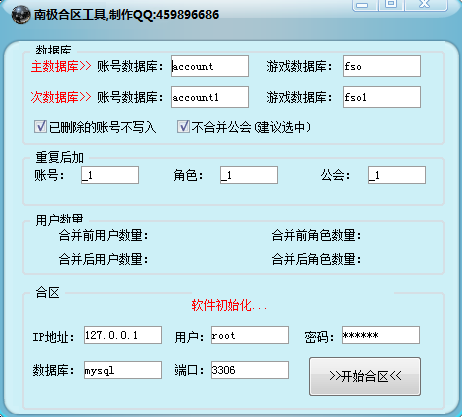Click the red 次数据库>> label
The image size is (462, 417).
[x=61, y=97]
